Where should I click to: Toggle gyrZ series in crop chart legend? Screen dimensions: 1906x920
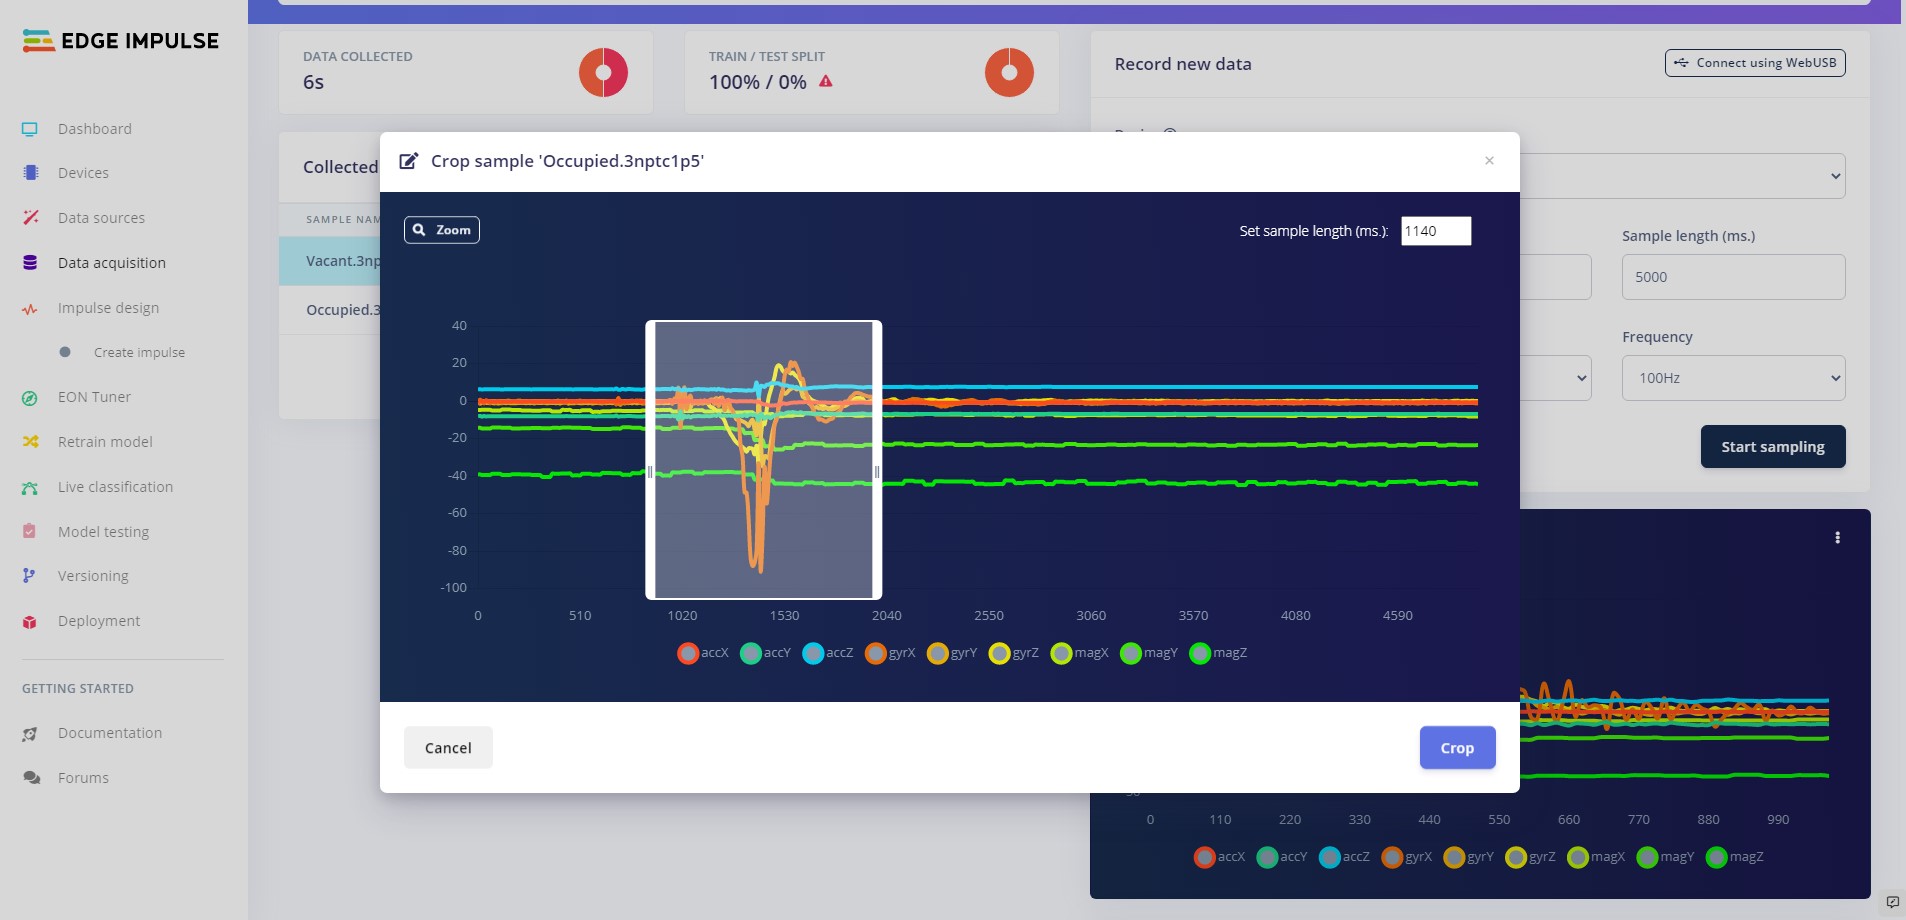point(1014,653)
